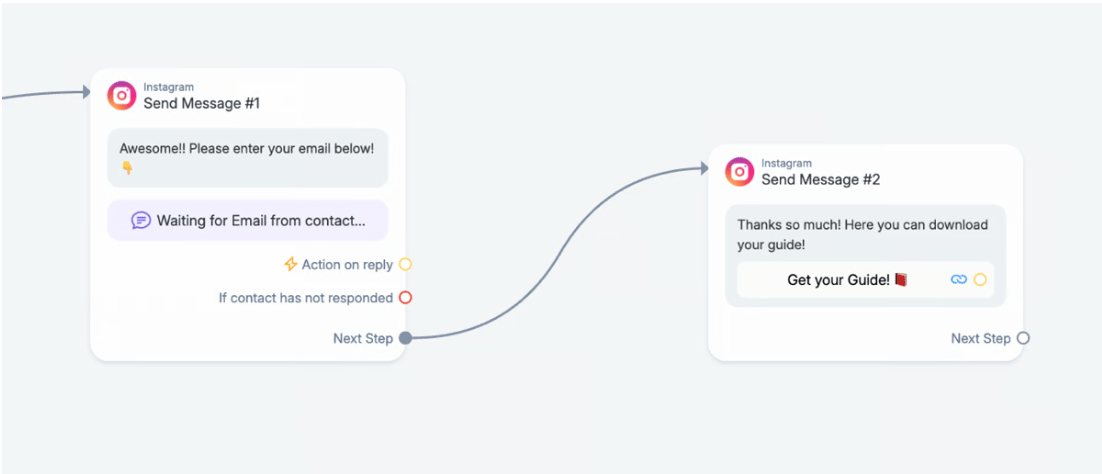Click the empty Next Step connector on Send Message #2
1102x474 pixels.
(1023, 338)
